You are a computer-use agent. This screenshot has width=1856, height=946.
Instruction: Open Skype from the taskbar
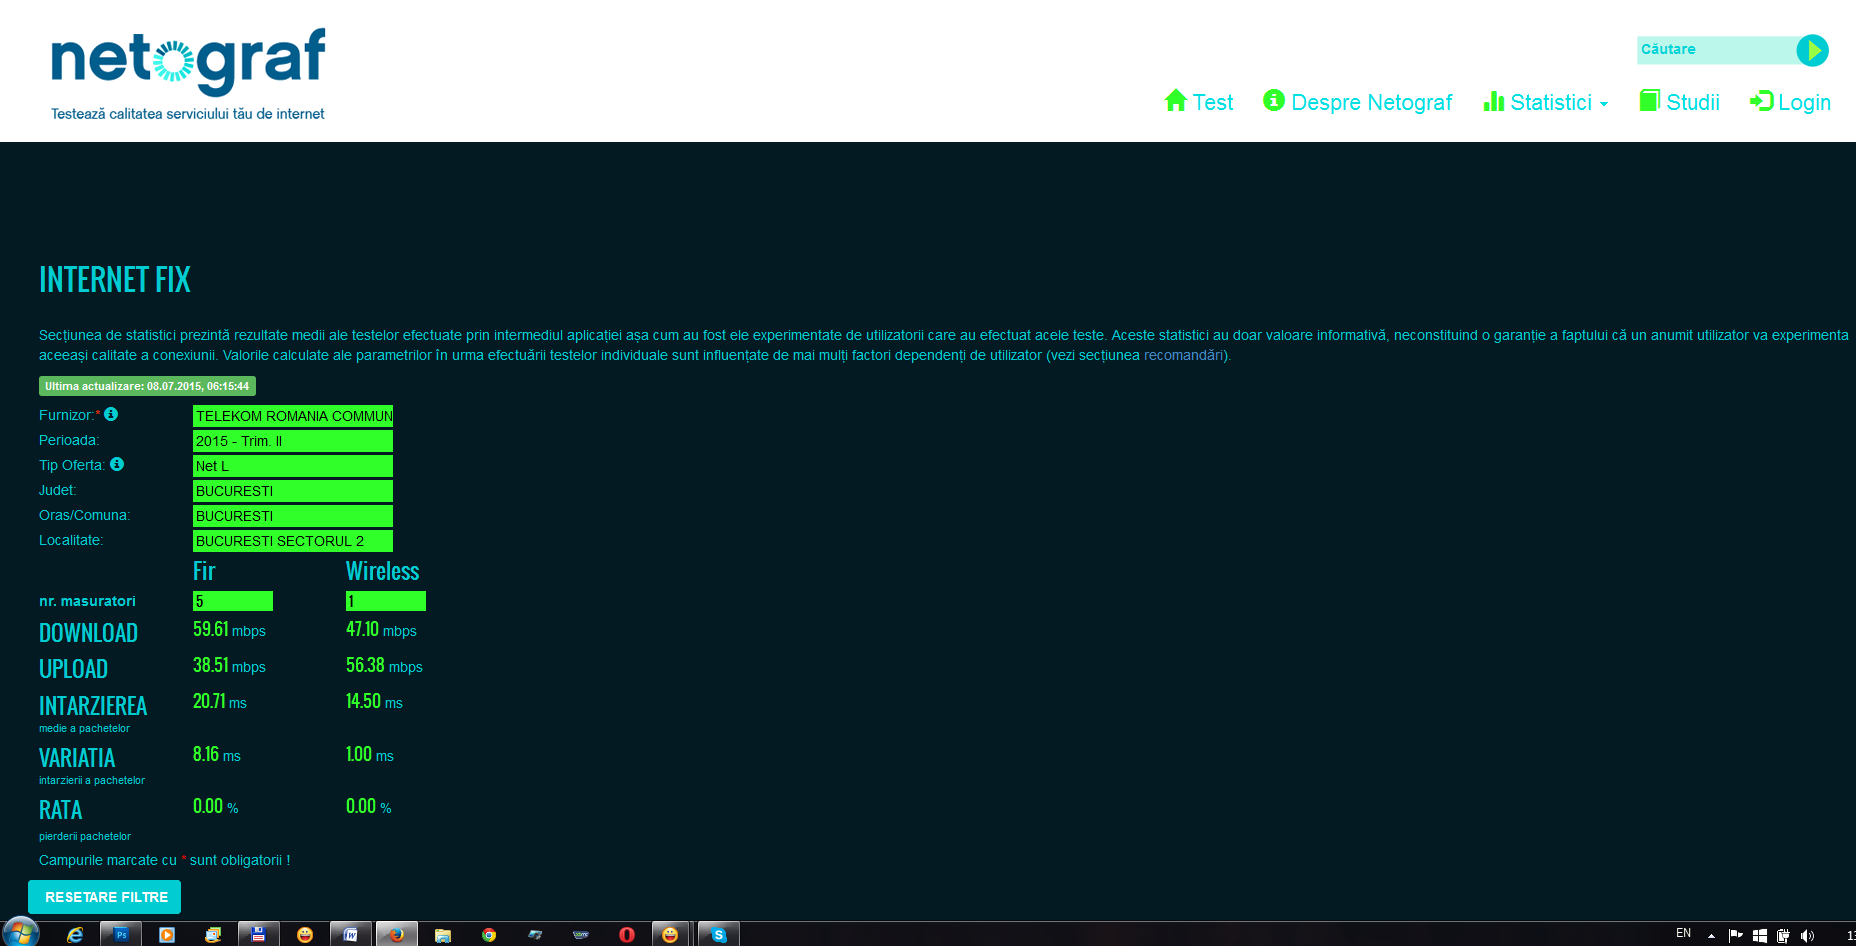(x=718, y=934)
